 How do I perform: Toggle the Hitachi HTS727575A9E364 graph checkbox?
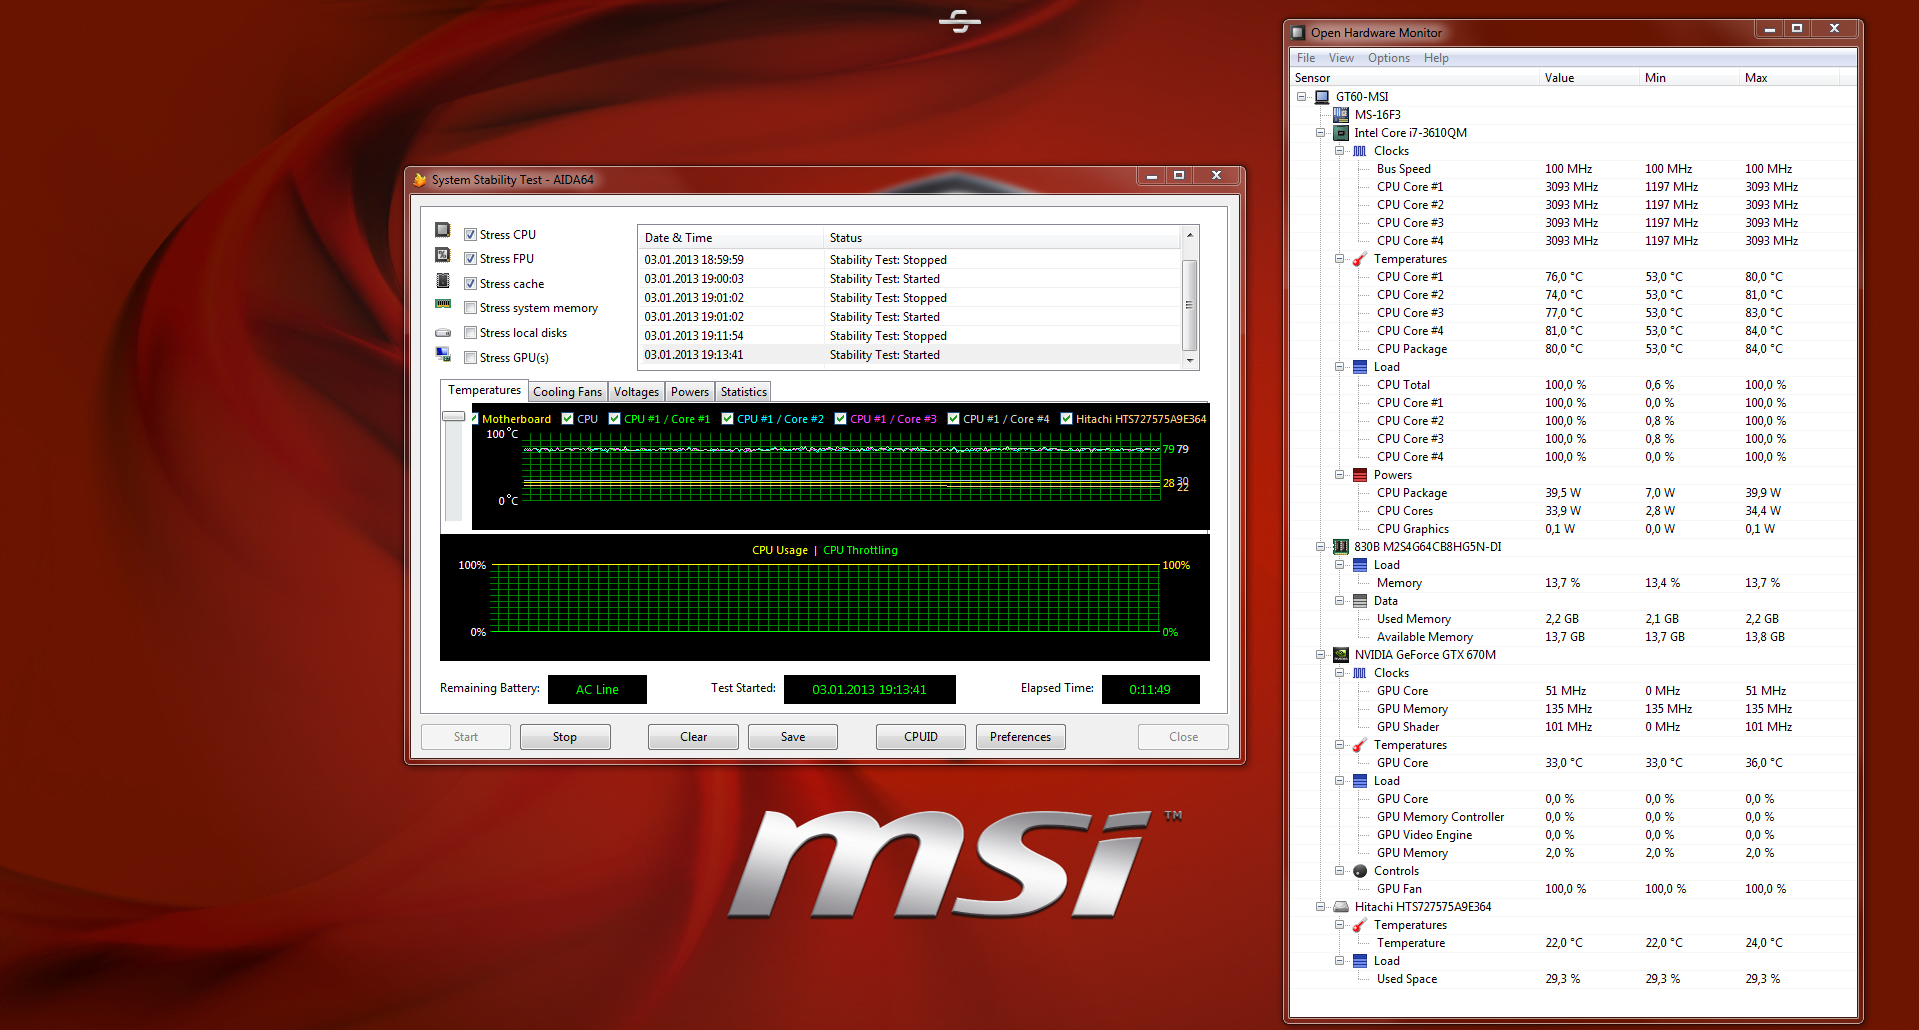click(1067, 419)
